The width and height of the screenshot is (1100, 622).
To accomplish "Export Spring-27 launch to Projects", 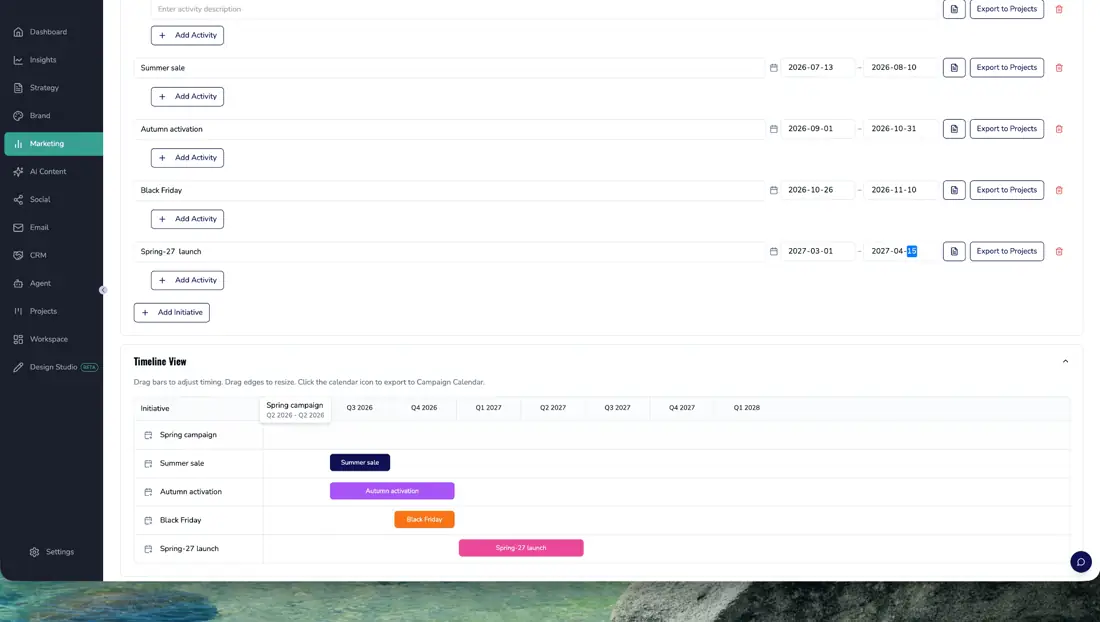I will 1007,251.
